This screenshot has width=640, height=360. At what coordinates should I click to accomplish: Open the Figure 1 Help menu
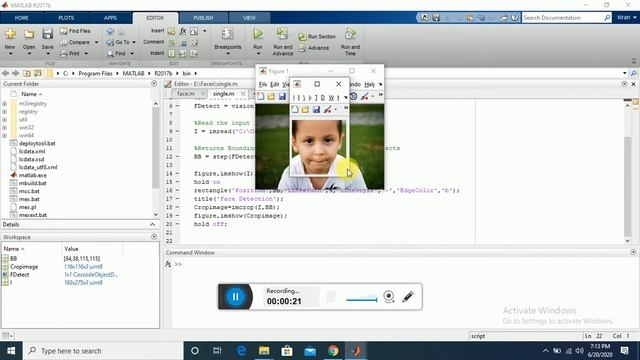tap(369, 84)
